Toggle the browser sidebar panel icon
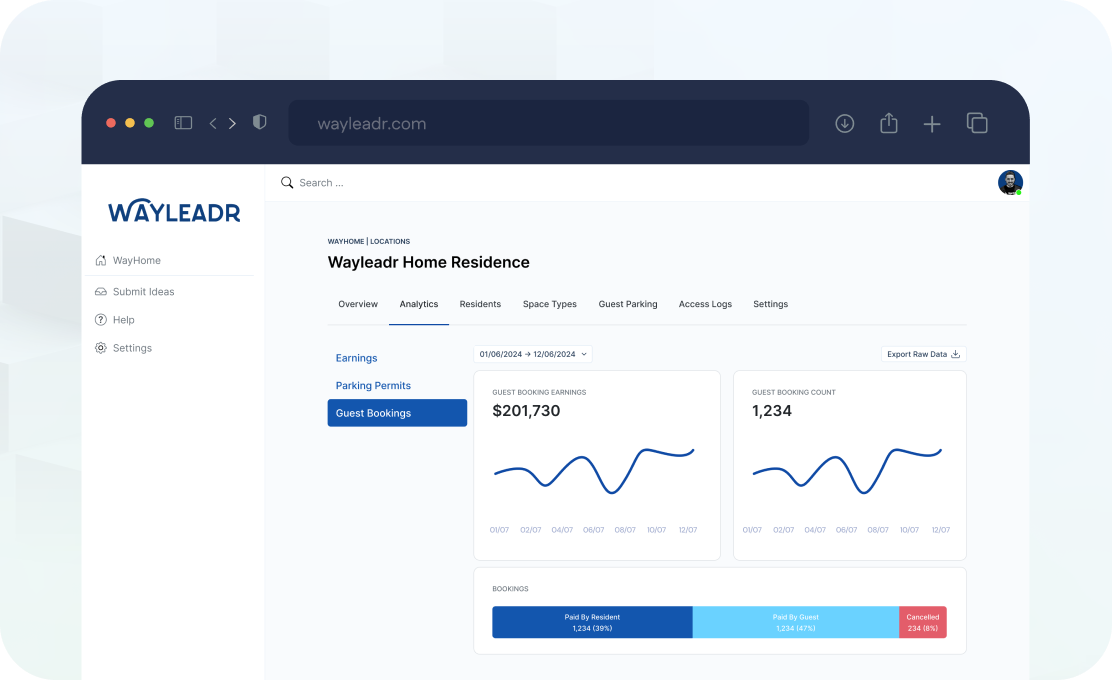The width and height of the screenshot is (1112, 680). [x=183, y=122]
